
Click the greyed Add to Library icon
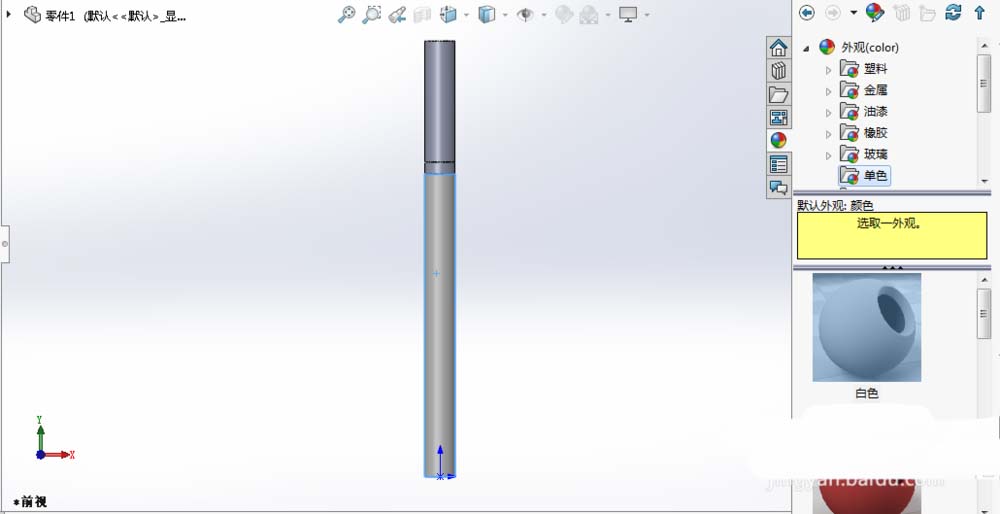pos(901,12)
